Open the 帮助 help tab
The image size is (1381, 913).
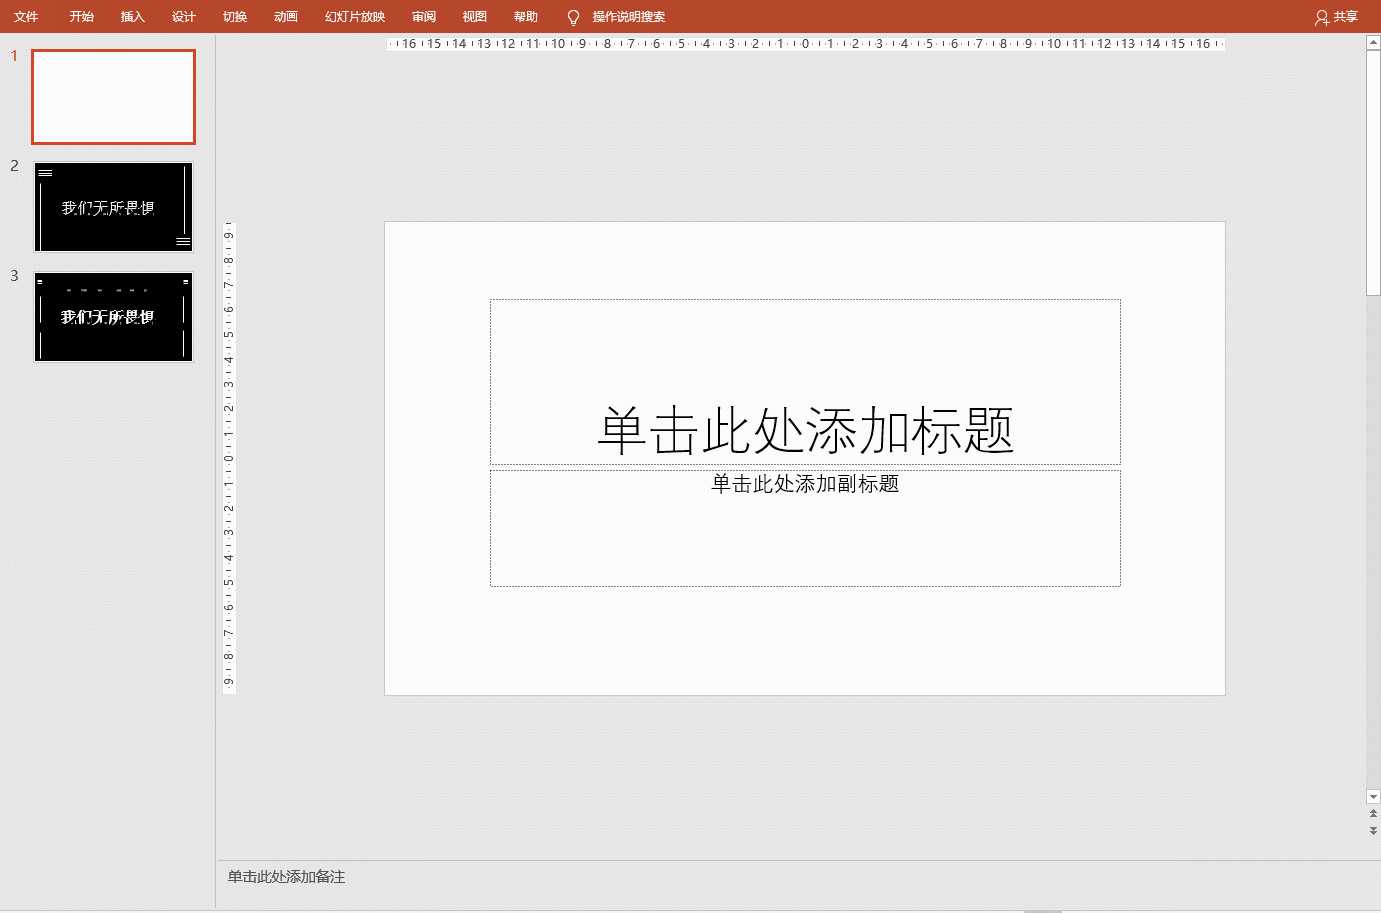click(526, 16)
